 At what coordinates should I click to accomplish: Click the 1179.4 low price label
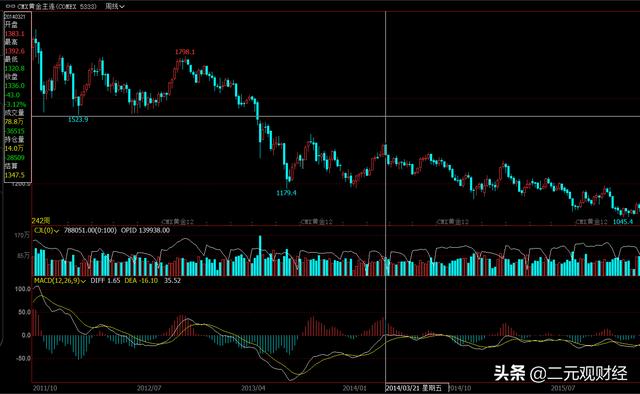pos(287,193)
